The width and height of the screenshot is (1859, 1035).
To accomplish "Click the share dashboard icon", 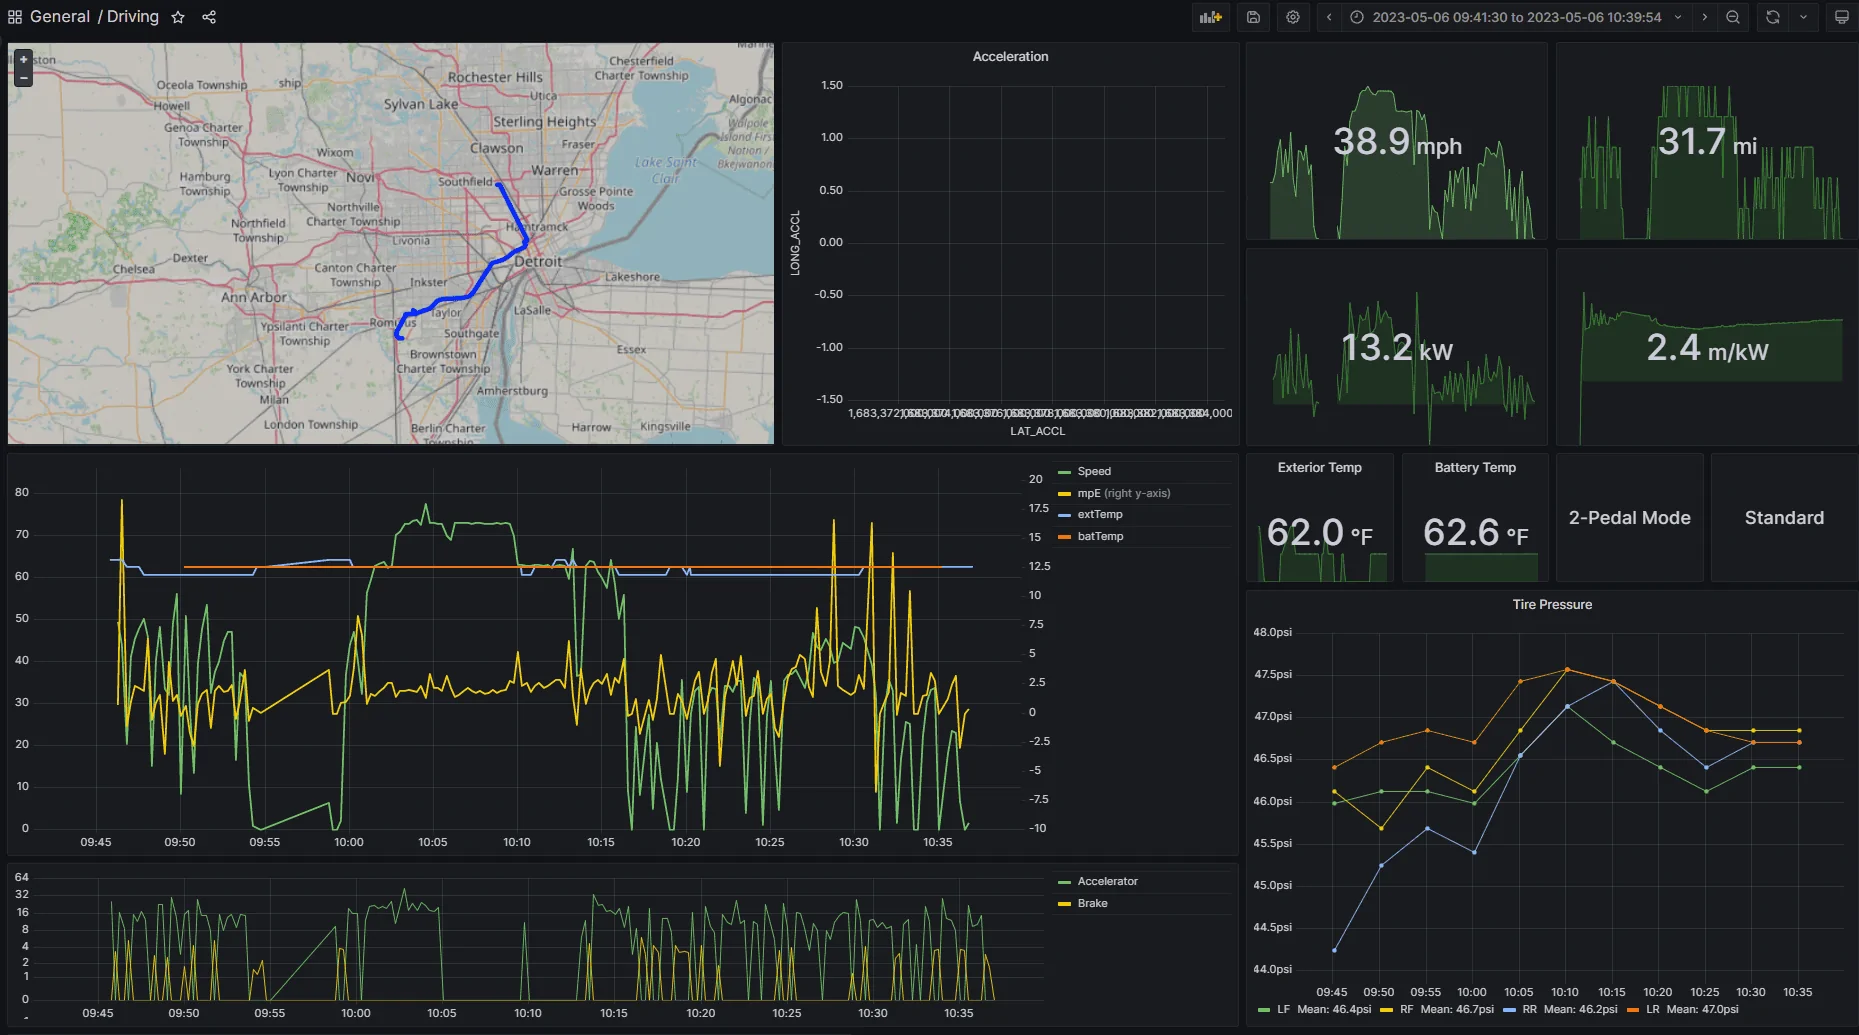I will [209, 17].
